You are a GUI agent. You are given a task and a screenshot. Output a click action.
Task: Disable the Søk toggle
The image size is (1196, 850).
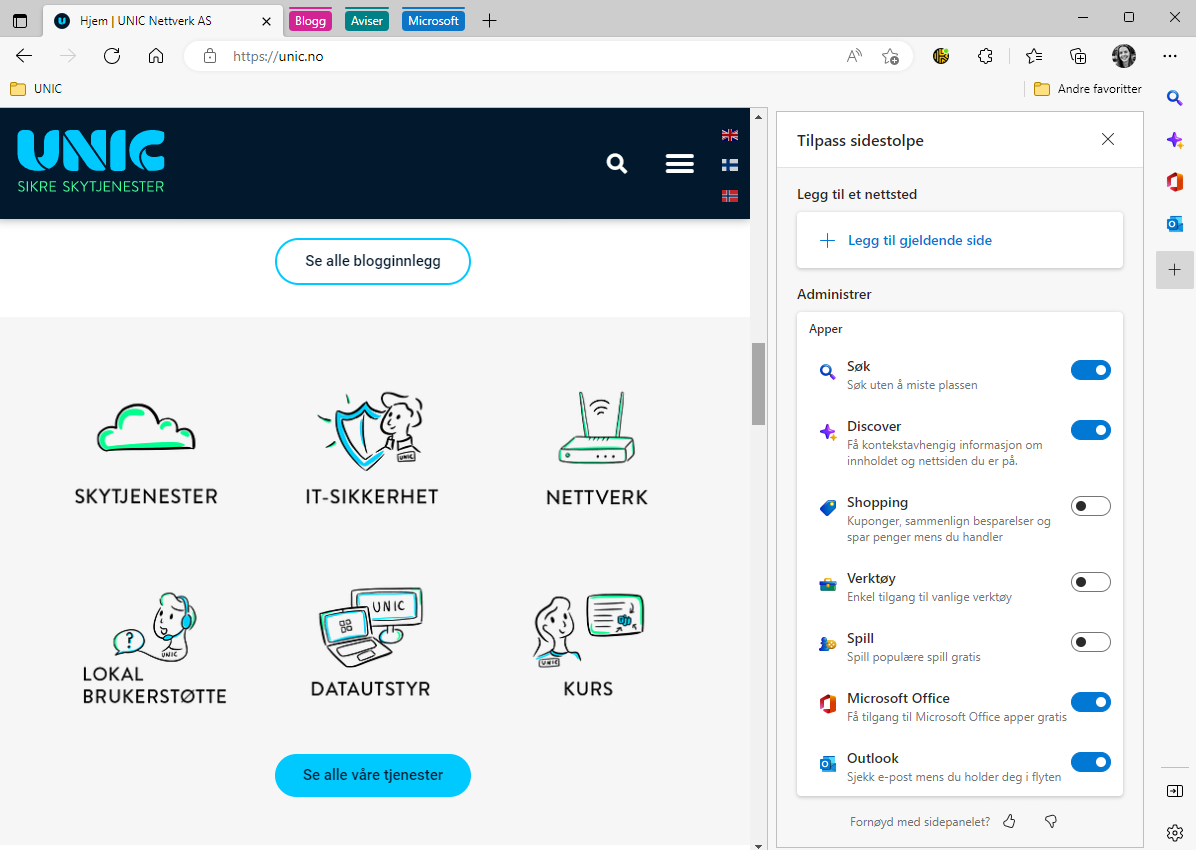click(1090, 369)
